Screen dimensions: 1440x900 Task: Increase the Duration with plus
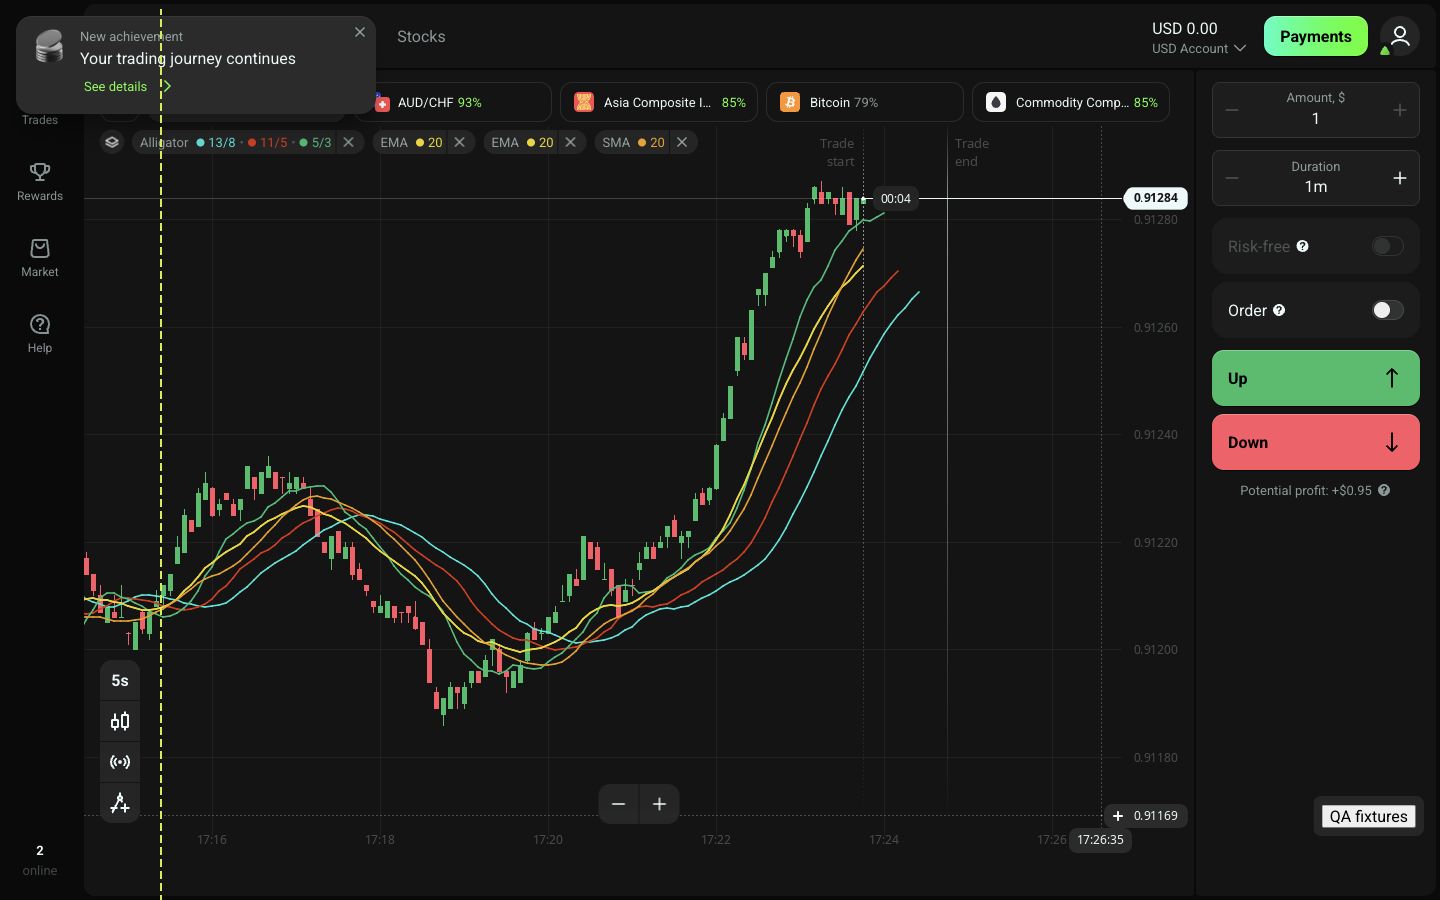pos(1400,178)
